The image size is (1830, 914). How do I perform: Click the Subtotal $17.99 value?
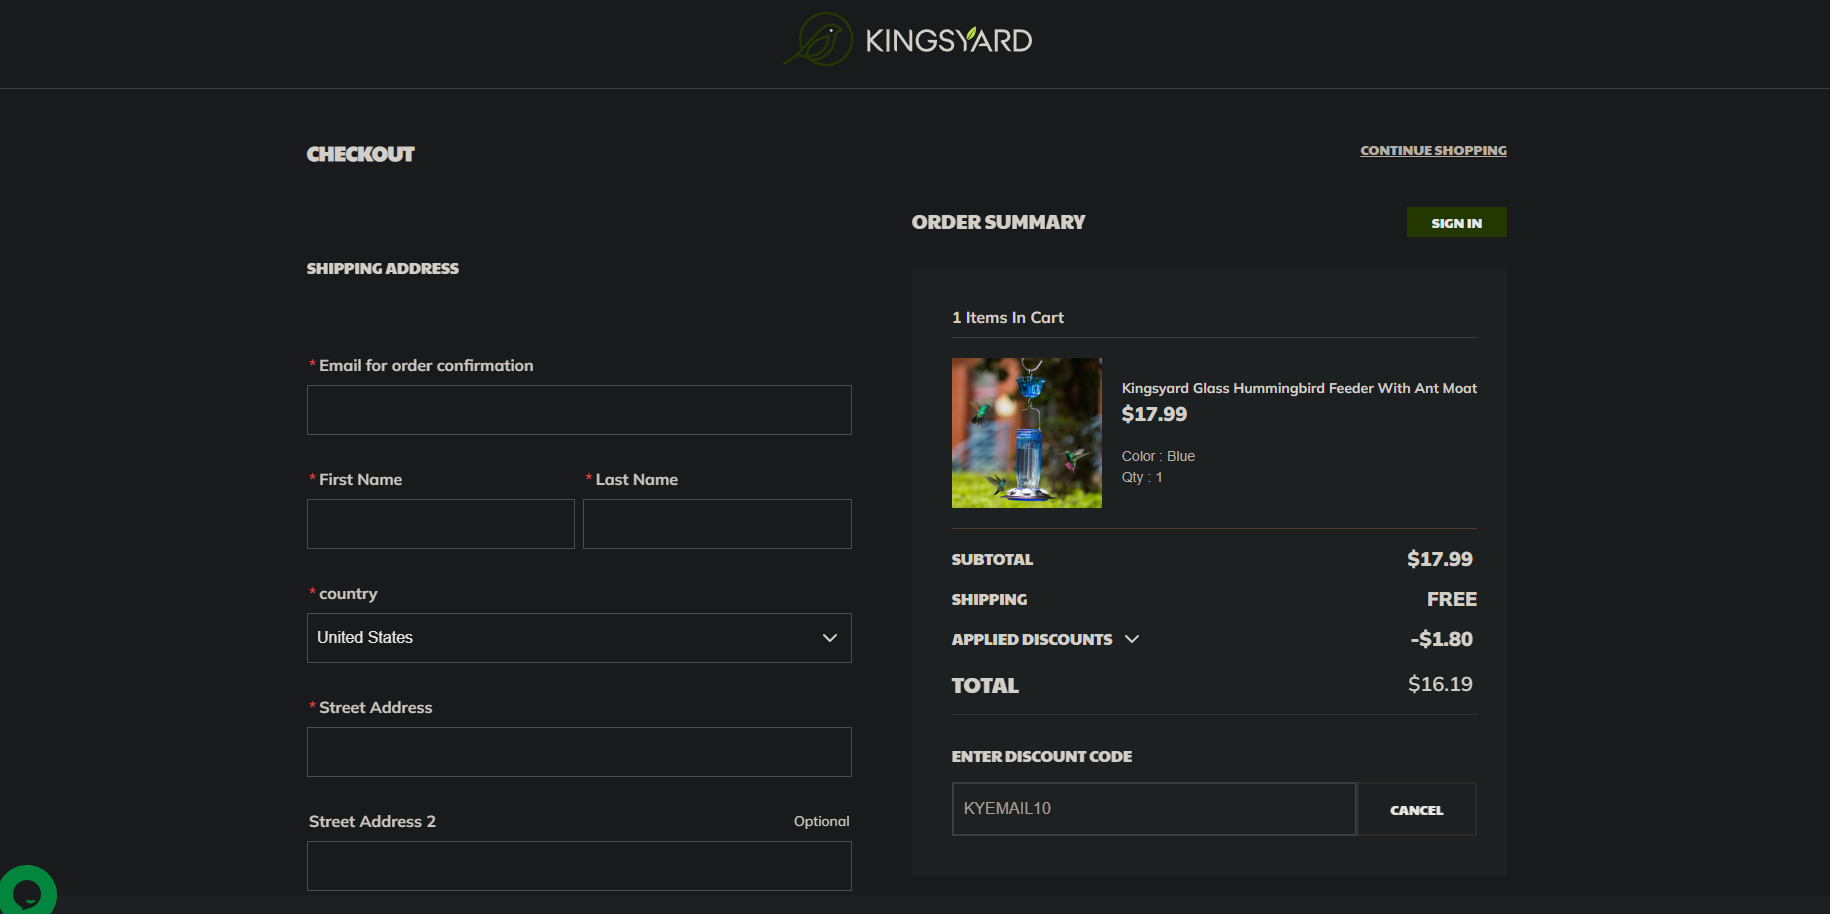coord(1440,559)
